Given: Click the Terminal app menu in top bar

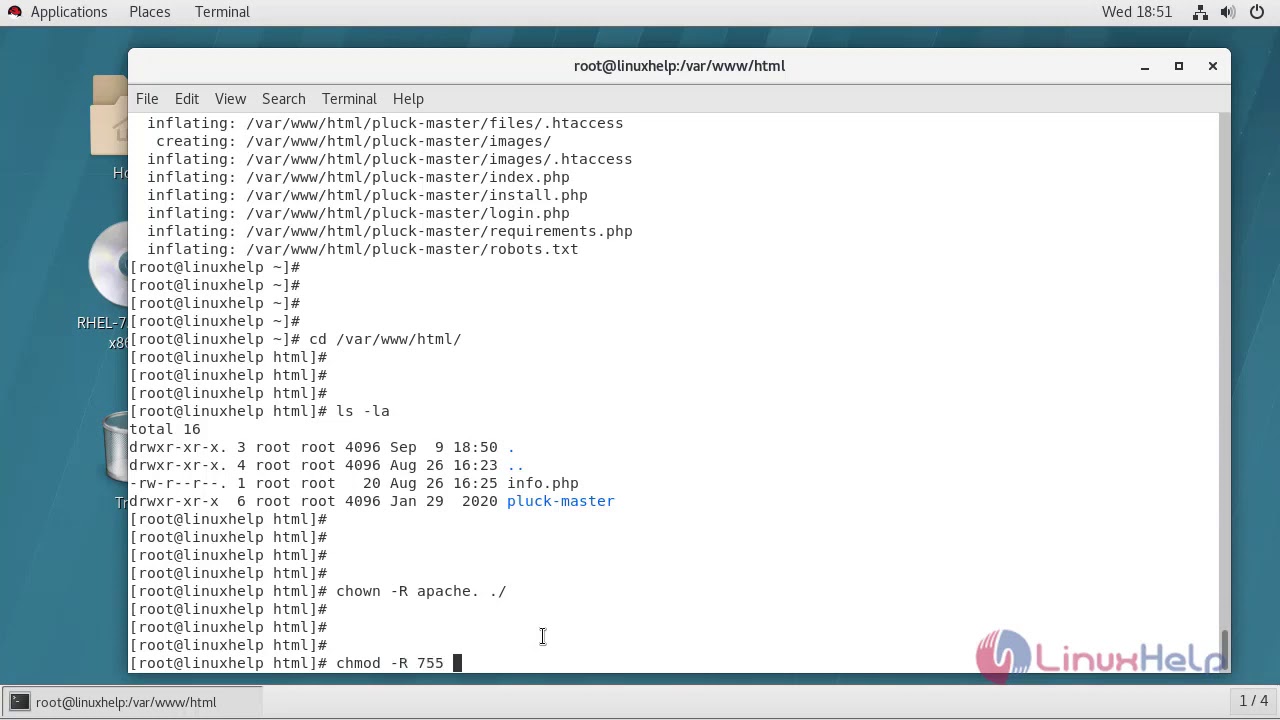Looking at the screenshot, I should click(x=222, y=12).
